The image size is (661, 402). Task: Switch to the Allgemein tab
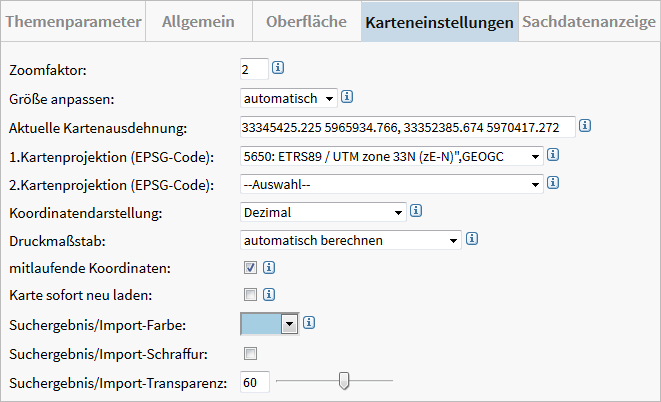point(193,21)
